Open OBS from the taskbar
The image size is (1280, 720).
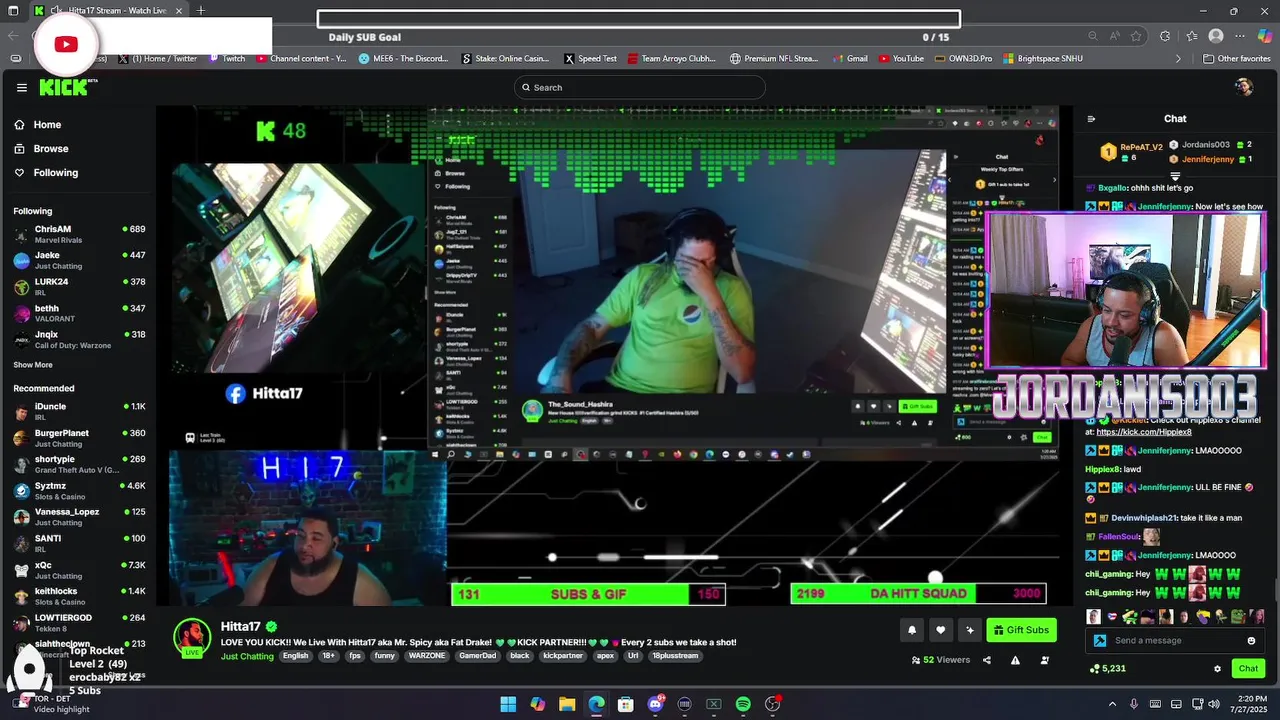pyautogui.click(x=772, y=704)
